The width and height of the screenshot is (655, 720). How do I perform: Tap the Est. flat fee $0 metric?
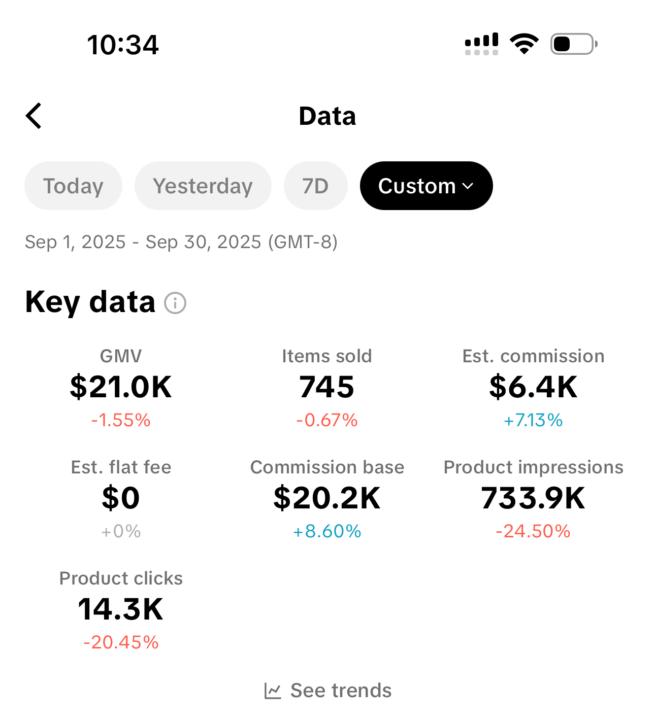(121, 498)
